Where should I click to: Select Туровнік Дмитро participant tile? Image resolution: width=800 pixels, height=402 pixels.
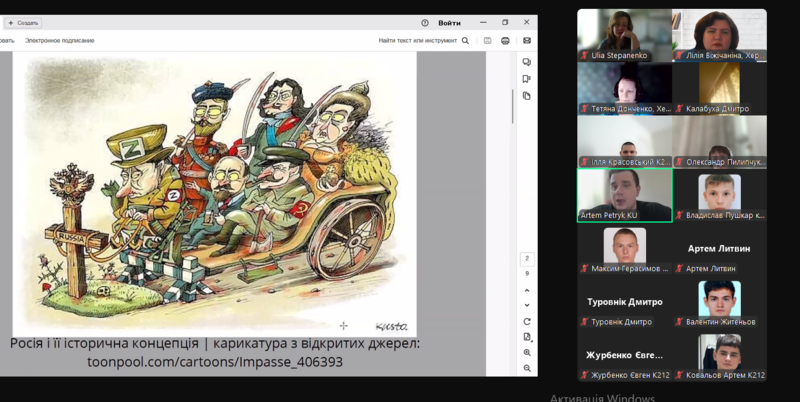point(624,303)
